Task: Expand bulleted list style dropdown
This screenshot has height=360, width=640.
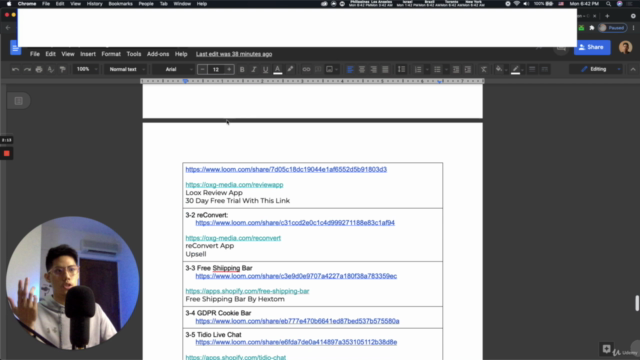Action: pos(446,69)
